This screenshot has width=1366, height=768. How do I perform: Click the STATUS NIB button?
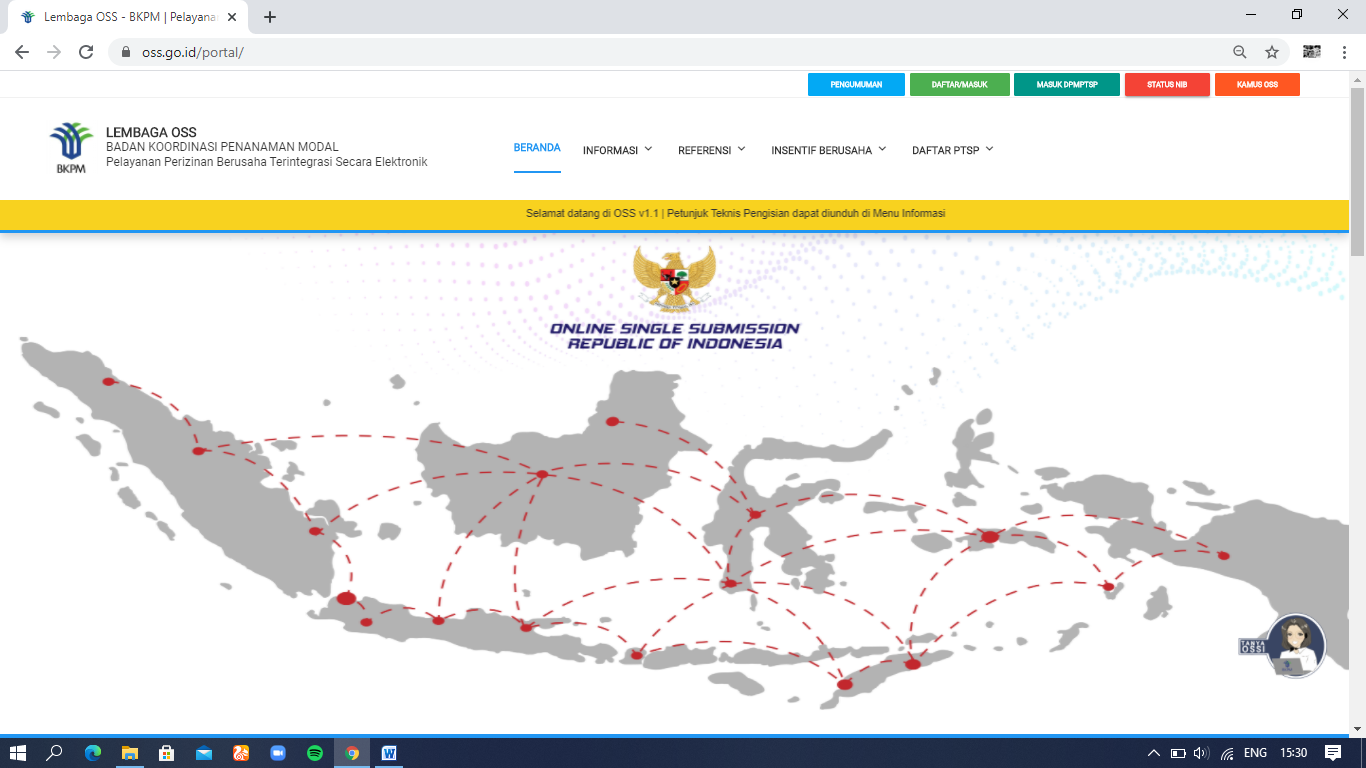coord(1167,85)
